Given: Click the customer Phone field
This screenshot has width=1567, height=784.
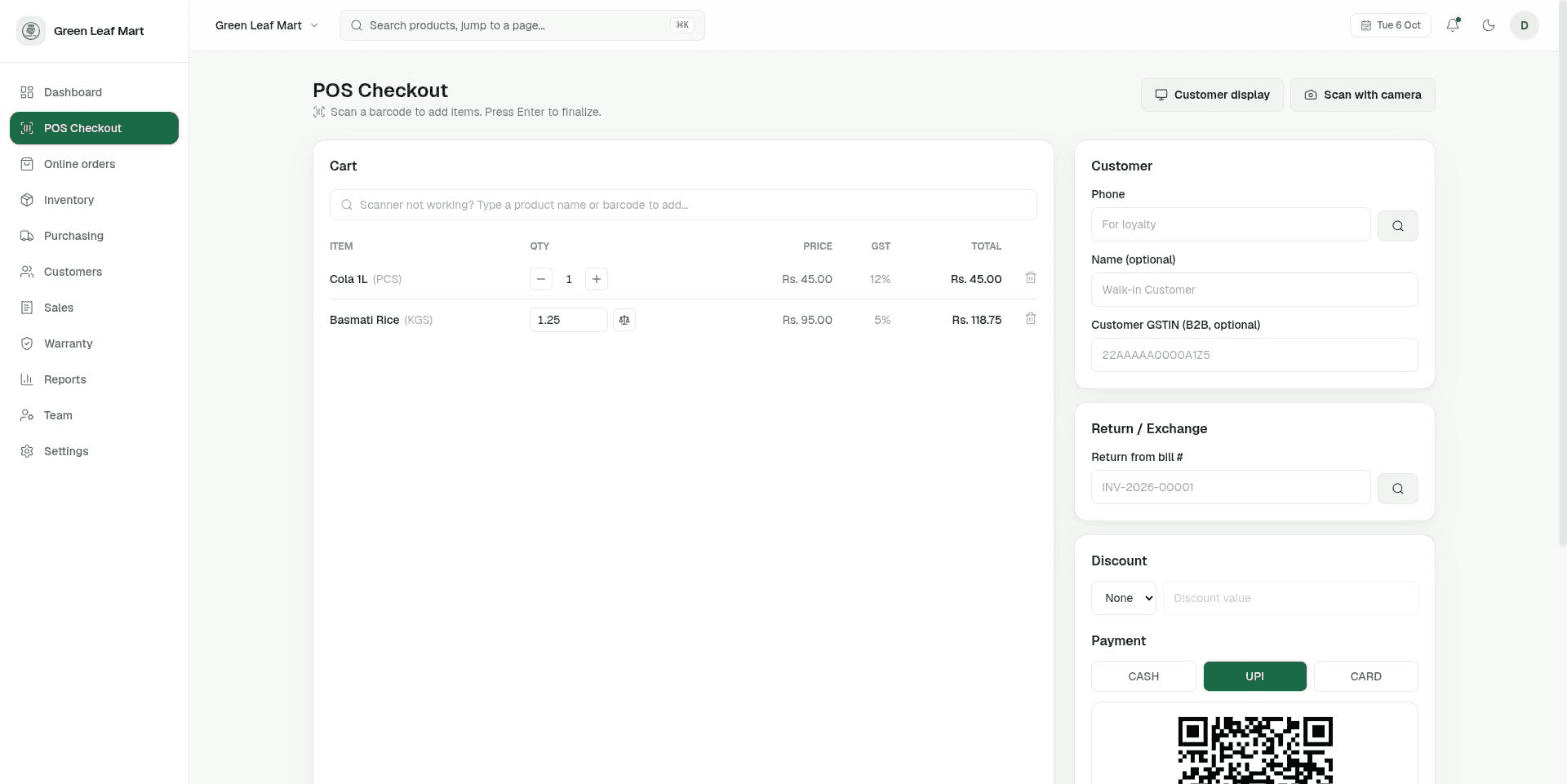Looking at the screenshot, I should pos(1230,225).
